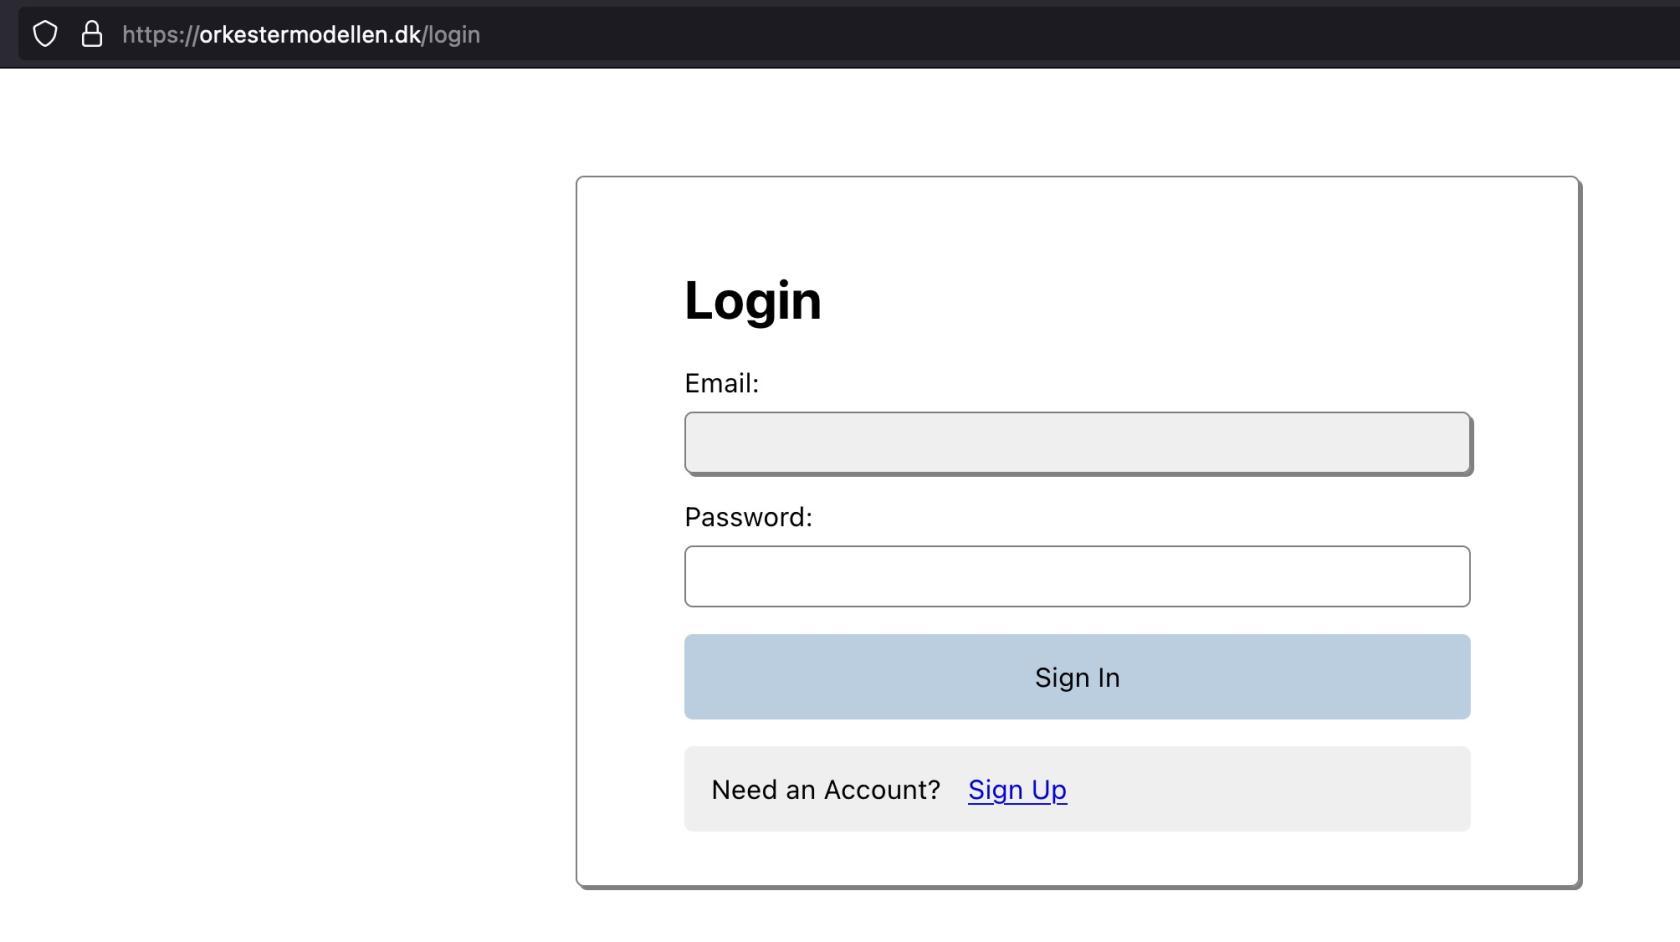Click the Password: label
The height and width of the screenshot is (942, 1680).
point(748,517)
